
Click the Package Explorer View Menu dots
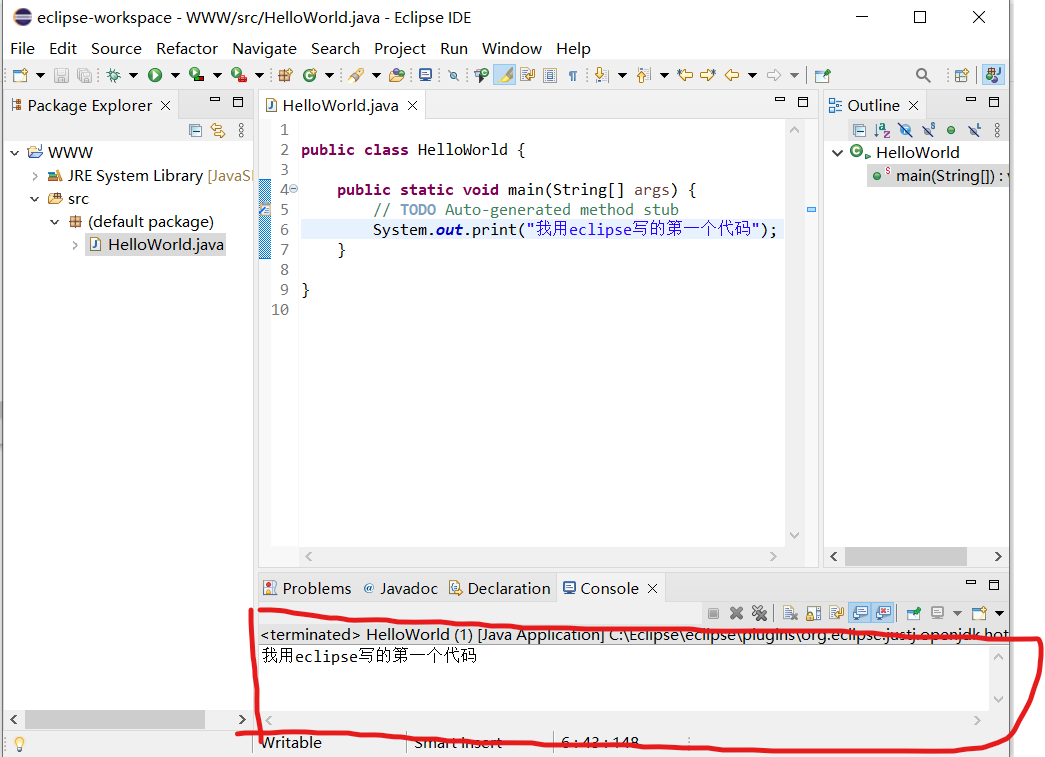[241, 131]
